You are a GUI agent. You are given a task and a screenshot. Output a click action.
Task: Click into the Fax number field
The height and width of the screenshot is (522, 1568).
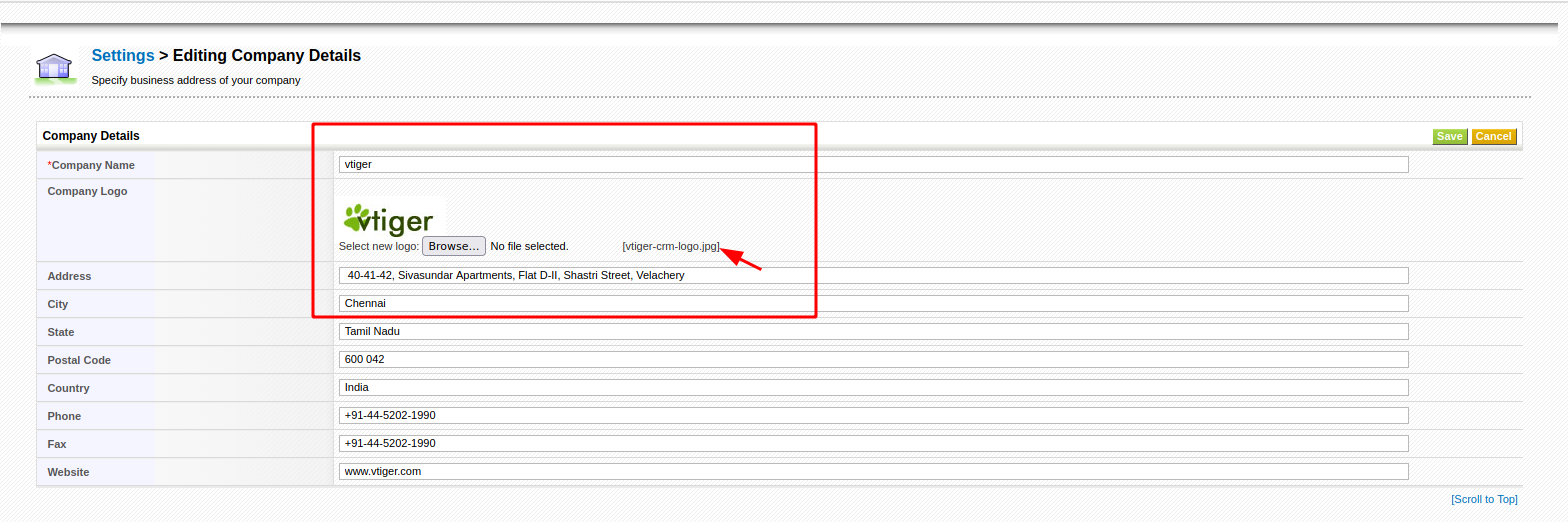[x=873, y=443]
